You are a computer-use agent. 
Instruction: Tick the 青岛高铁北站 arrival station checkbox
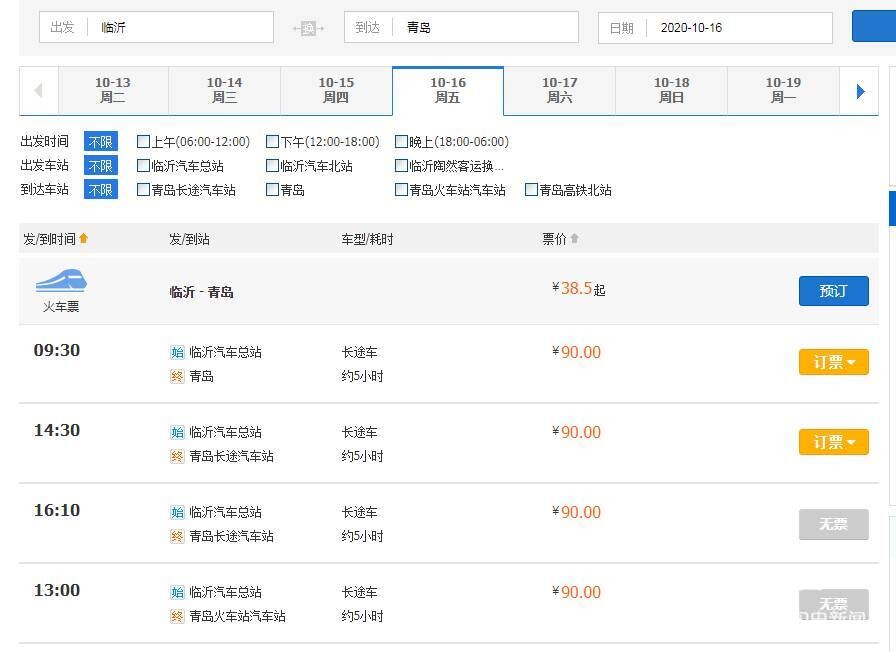[x=531, y=190]
